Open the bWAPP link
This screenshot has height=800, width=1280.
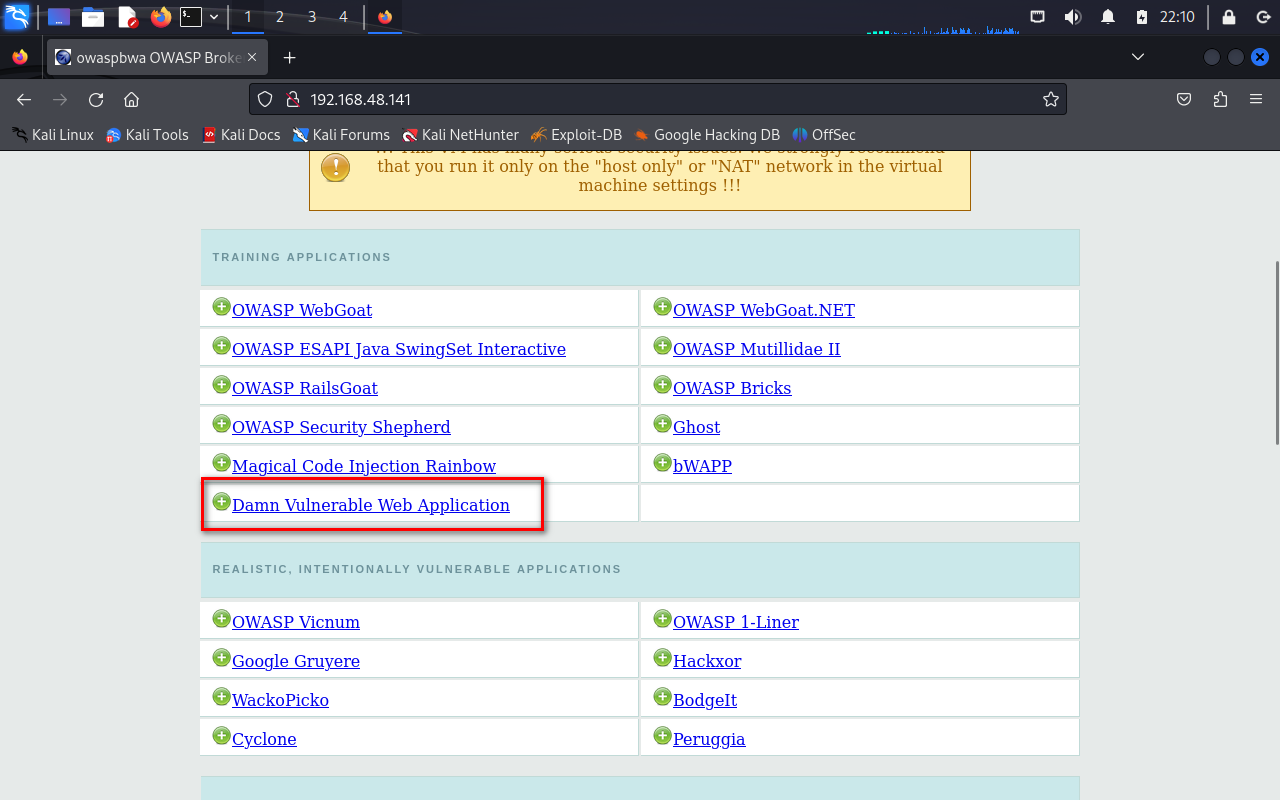click(702, 466)
